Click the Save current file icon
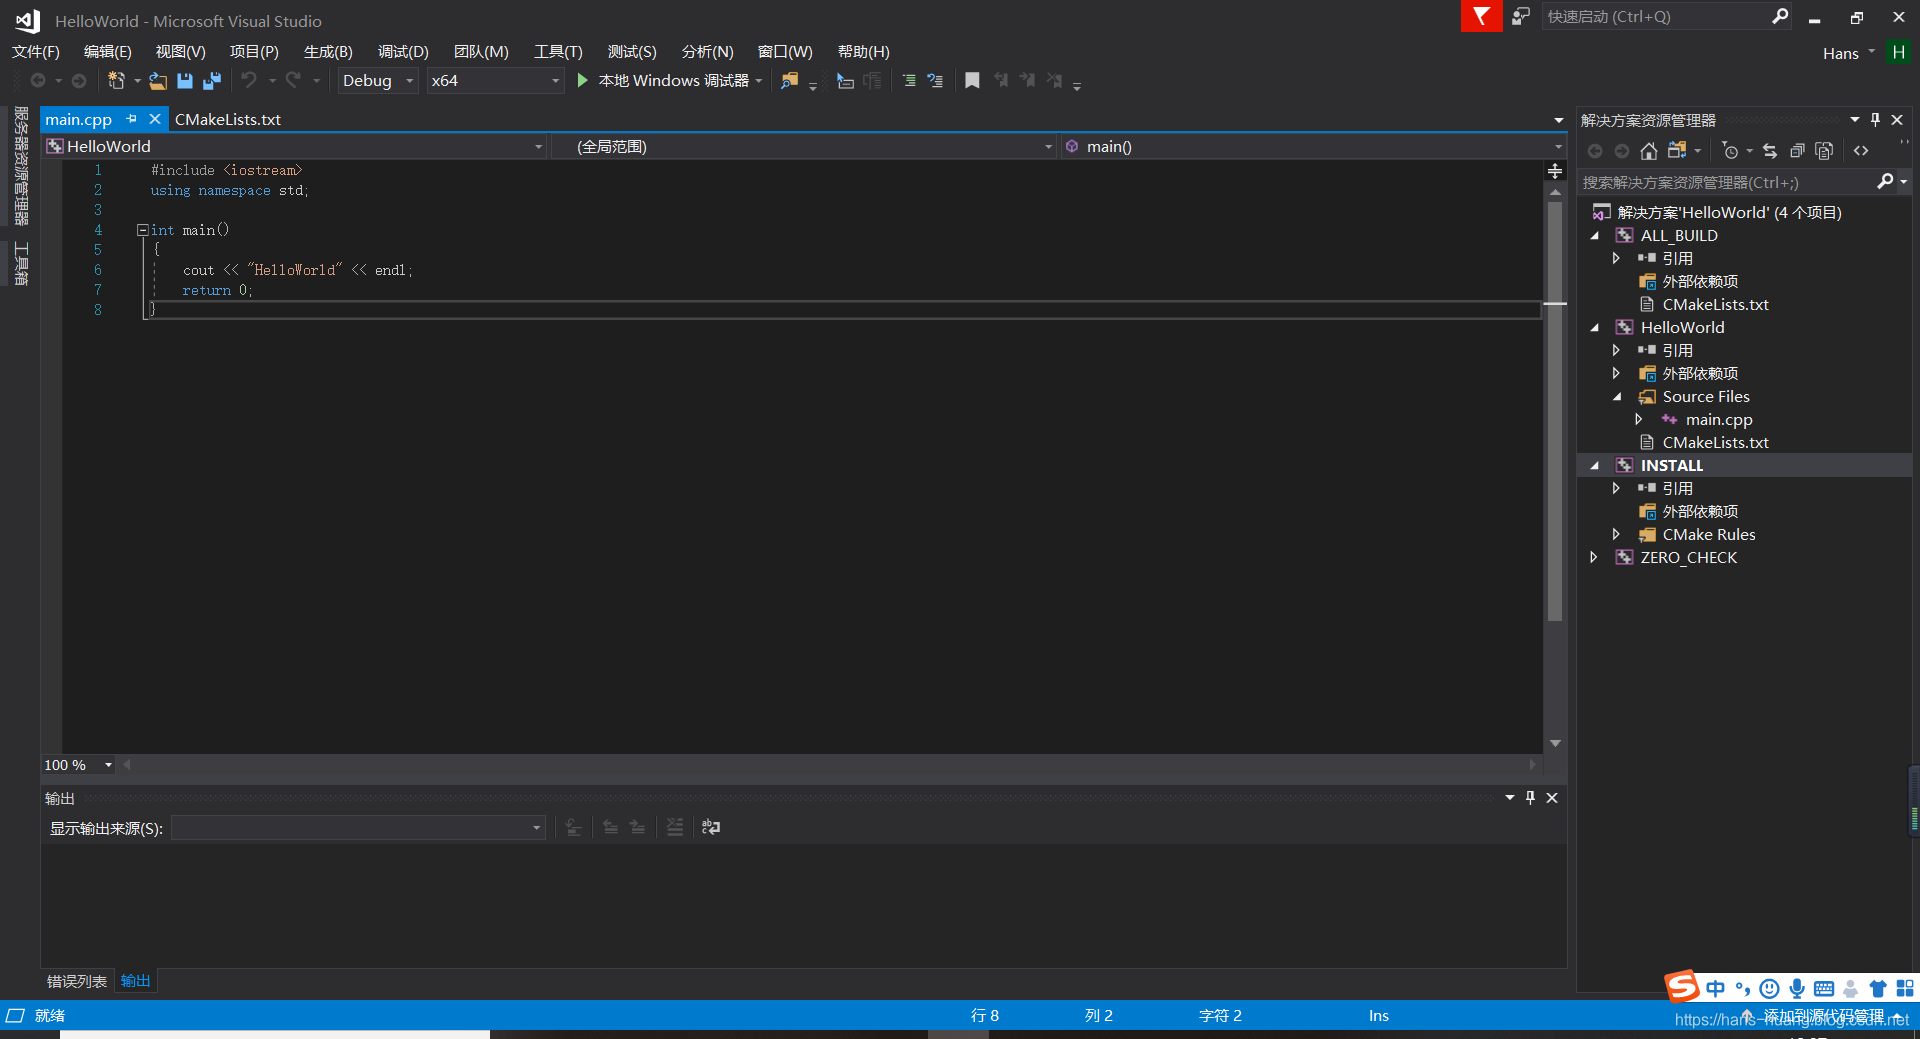1920x1039 pixels. pyautogui.click(x=184, y=81)
